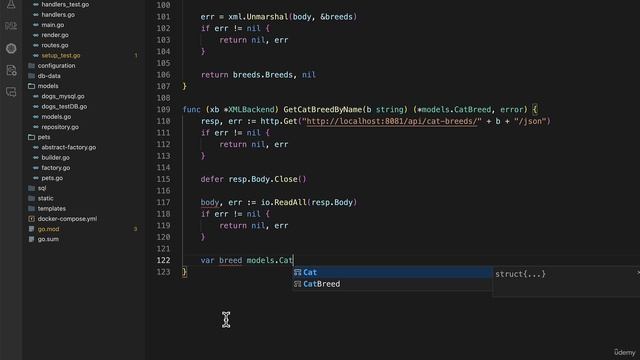Open the Remote Explorer activity bar icon
This screenshot has width=640, height=360.
point(11,26)
